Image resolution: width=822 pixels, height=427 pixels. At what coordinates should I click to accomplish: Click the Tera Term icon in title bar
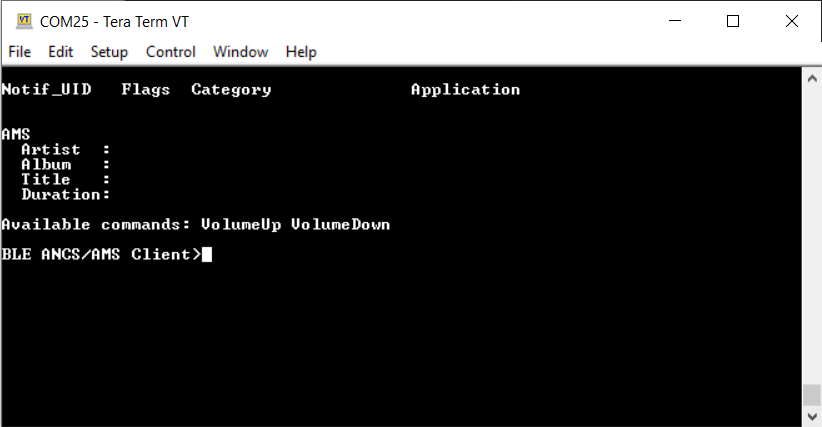[24, 21]
